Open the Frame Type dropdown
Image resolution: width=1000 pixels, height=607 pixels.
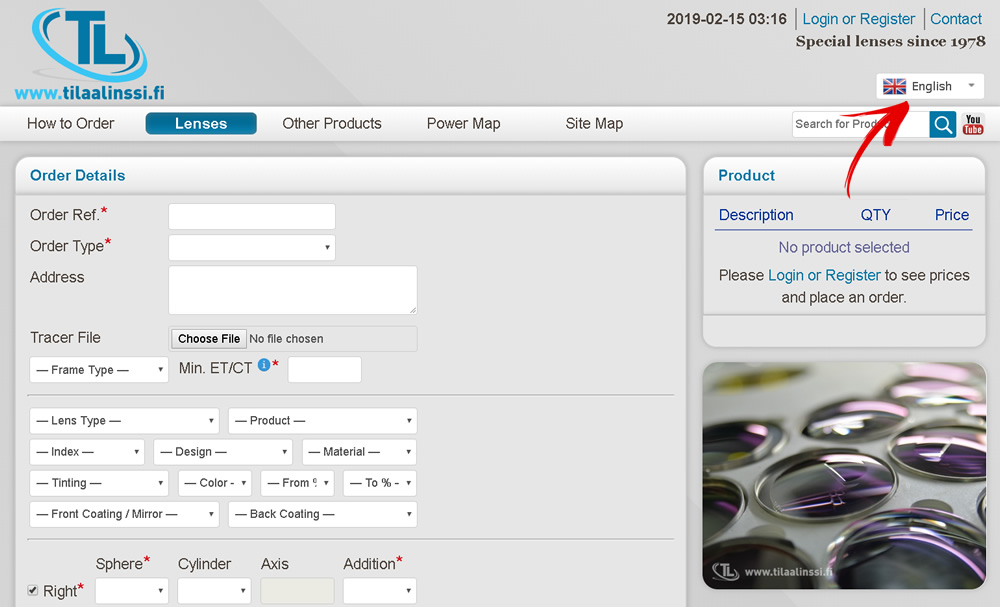[99, 370]
